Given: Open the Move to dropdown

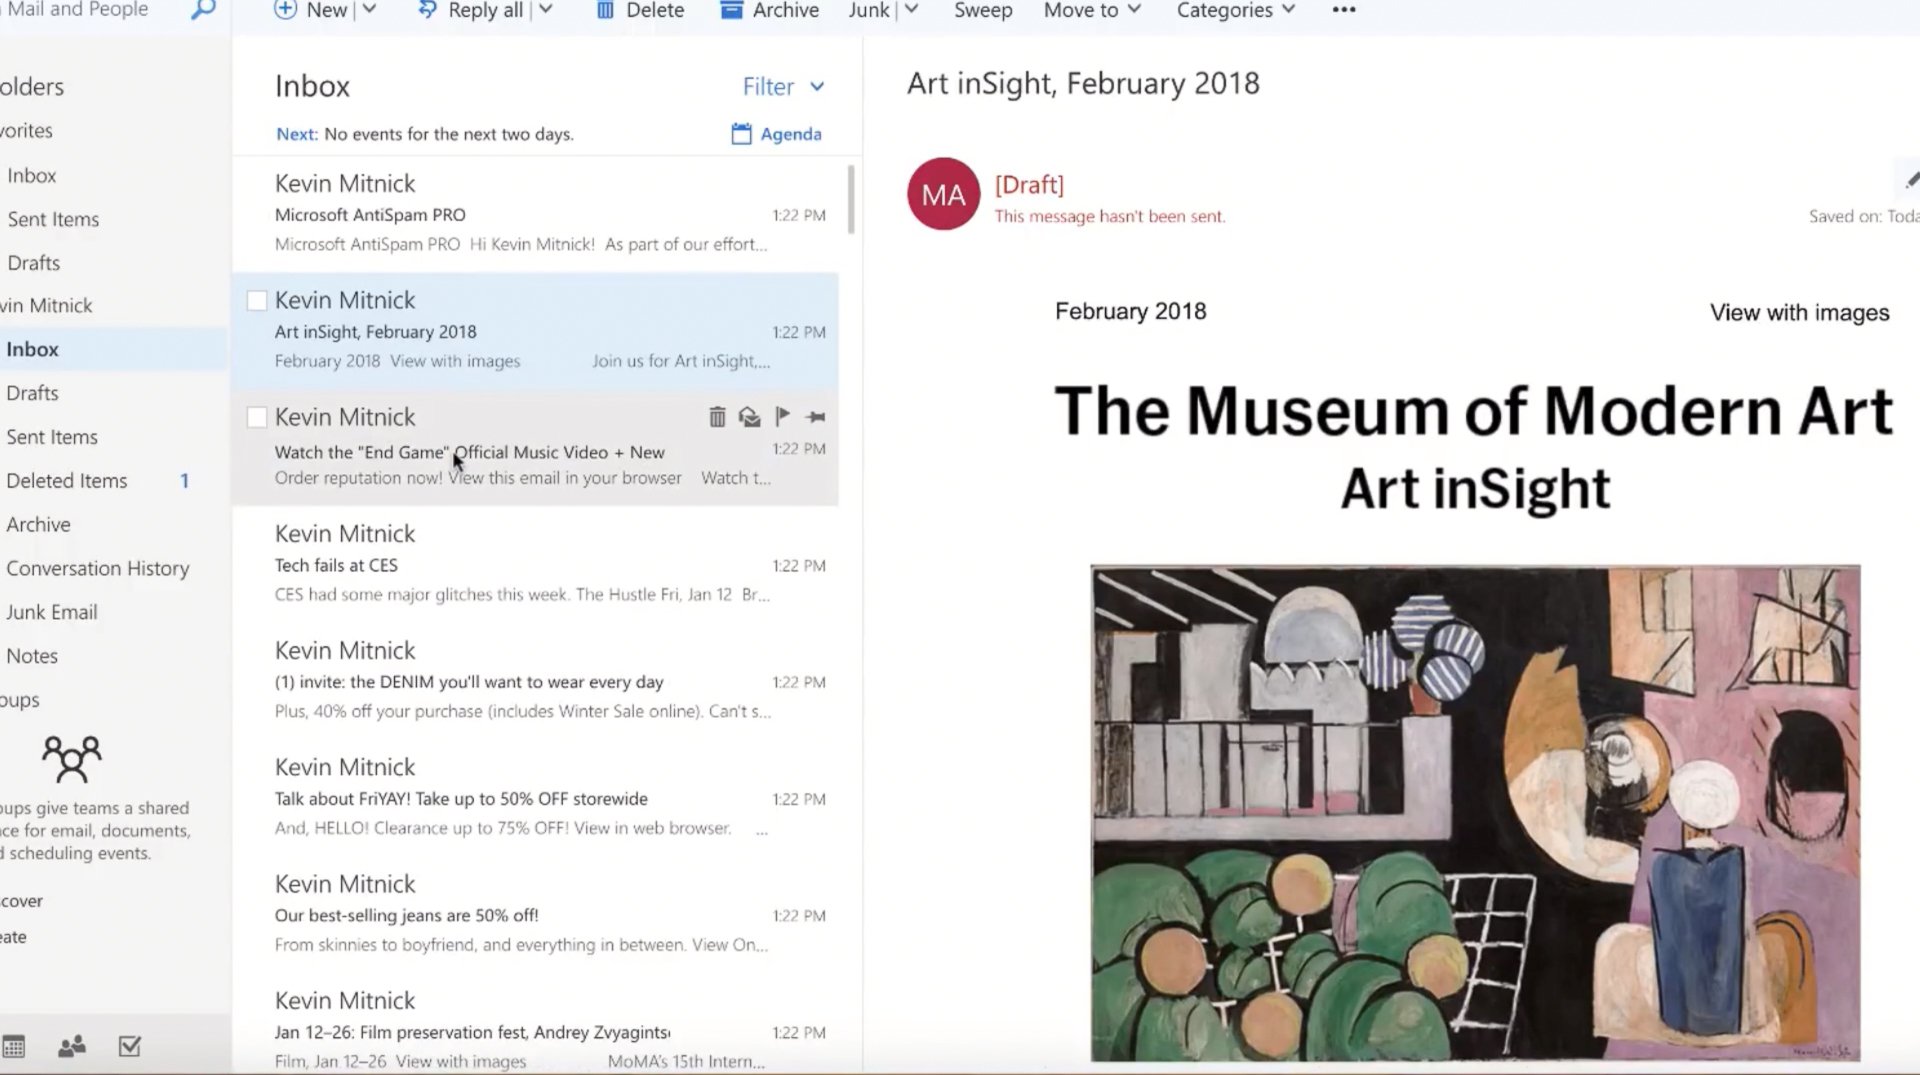Looking at the screenshot, I should click(x=1092, y=10).
